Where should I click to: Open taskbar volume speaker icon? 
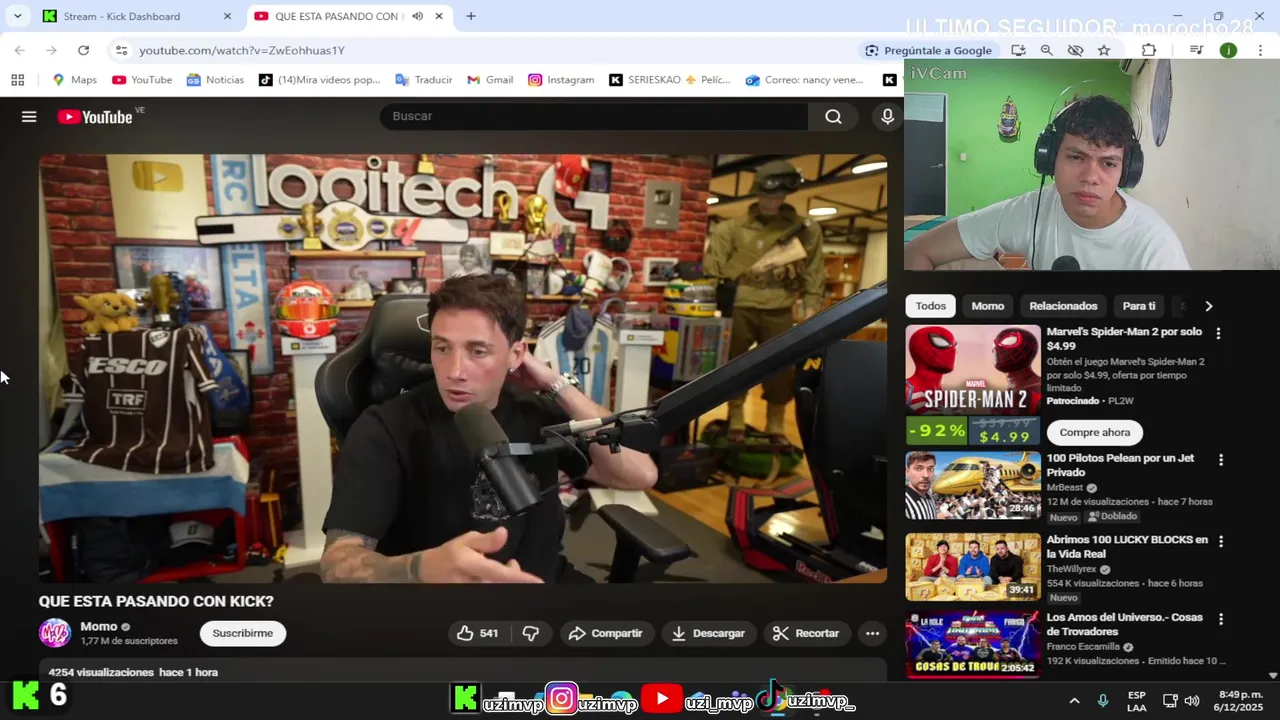click(1191, 701)
